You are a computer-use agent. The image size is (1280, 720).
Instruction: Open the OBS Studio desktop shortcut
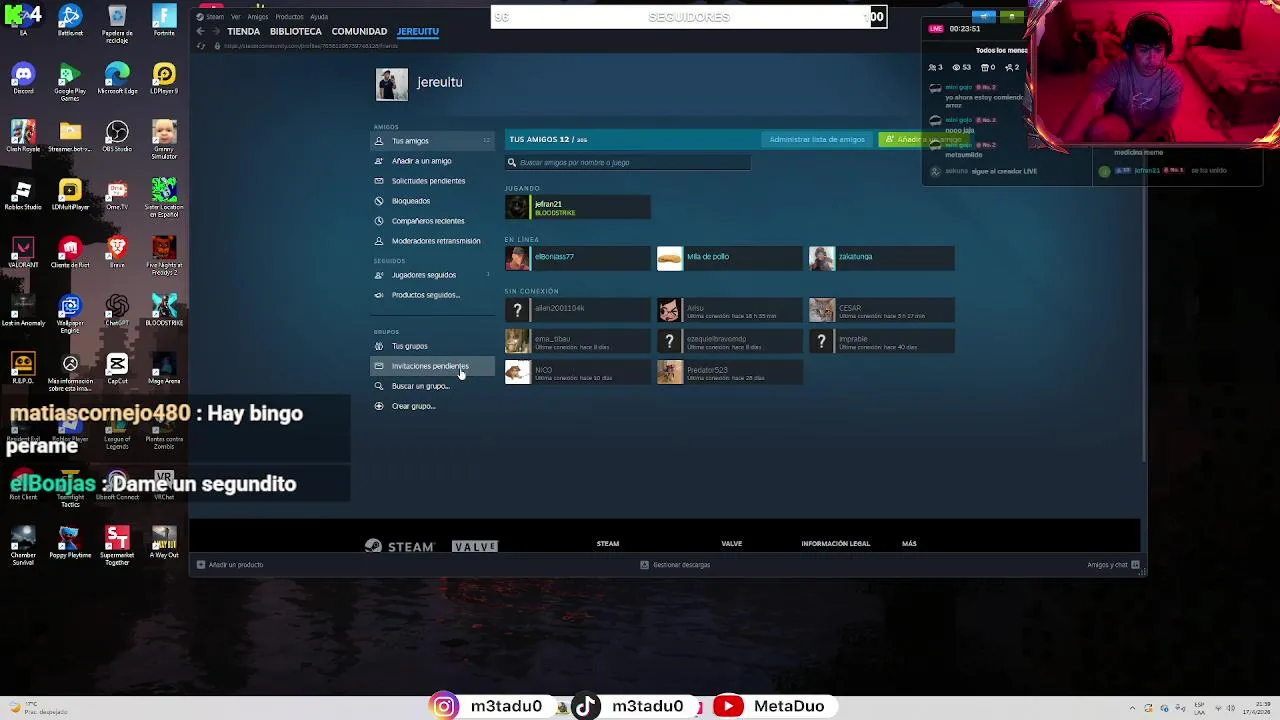117,136
